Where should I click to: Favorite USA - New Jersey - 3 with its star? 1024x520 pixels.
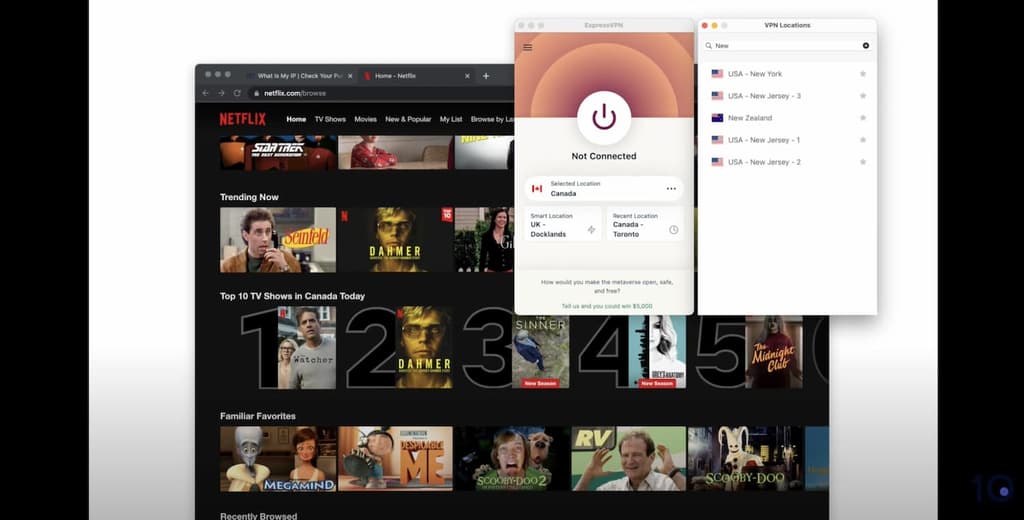coord(863,96)
